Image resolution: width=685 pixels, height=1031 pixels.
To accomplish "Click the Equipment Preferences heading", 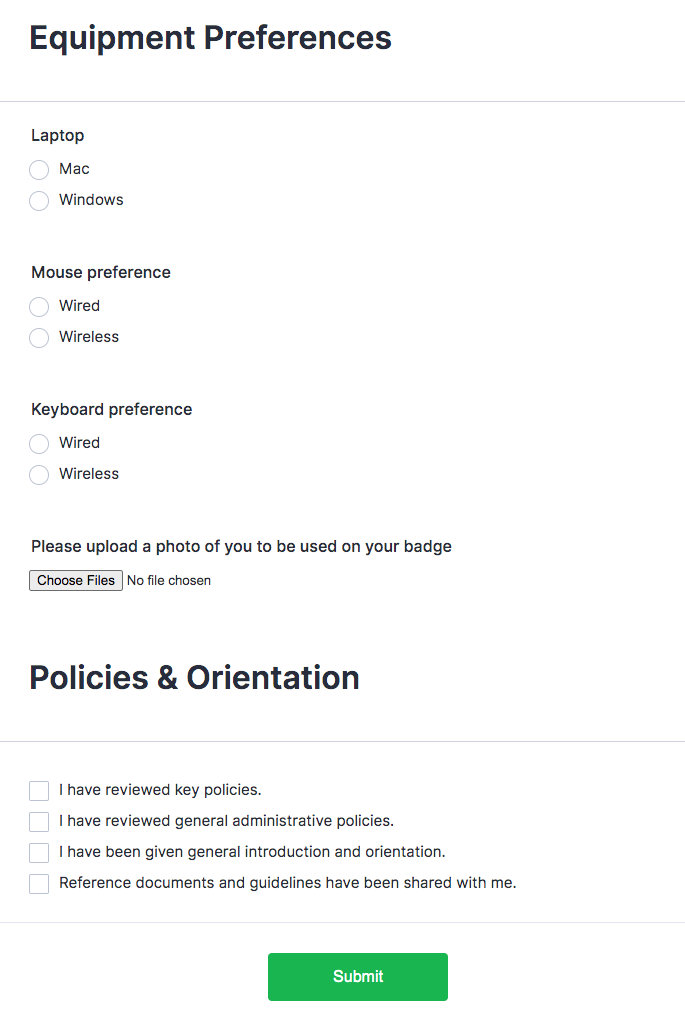I will [x=210, y=38].
